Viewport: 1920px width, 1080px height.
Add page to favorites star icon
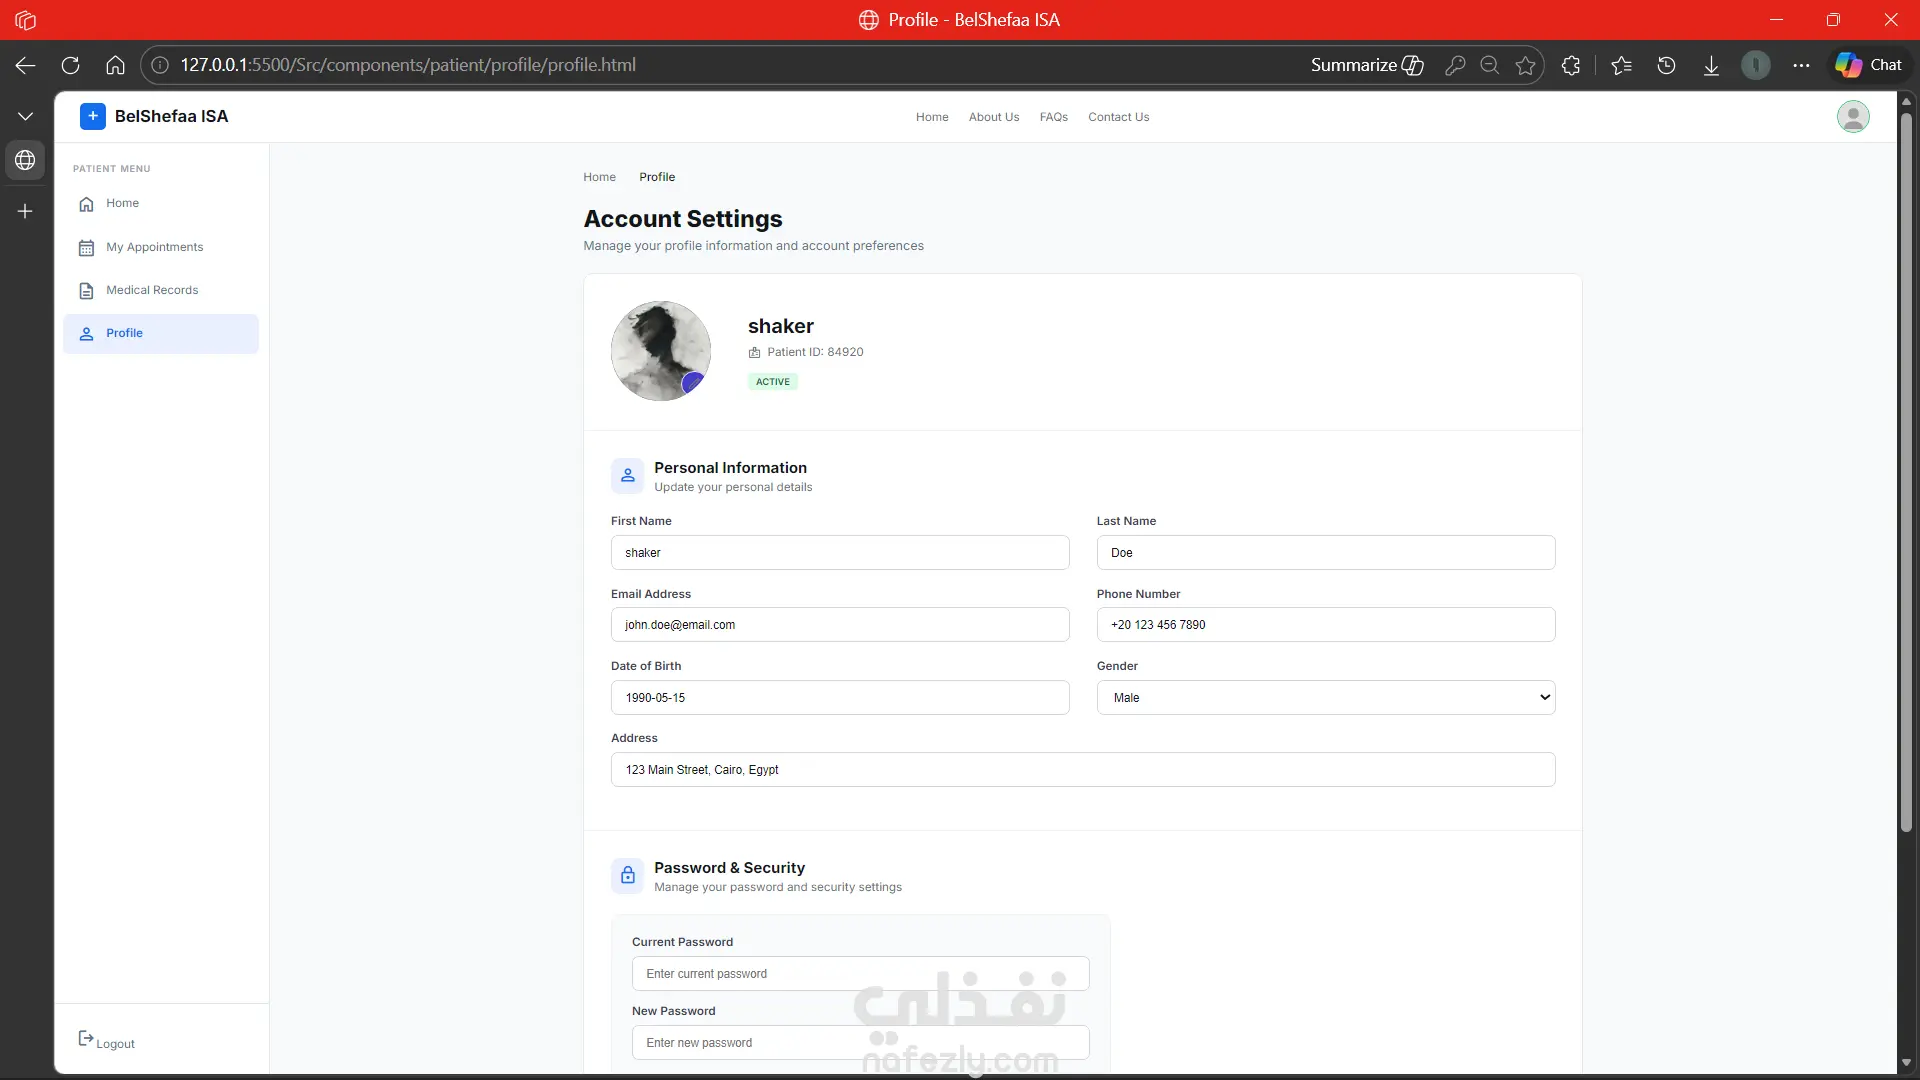(1525, 65)
